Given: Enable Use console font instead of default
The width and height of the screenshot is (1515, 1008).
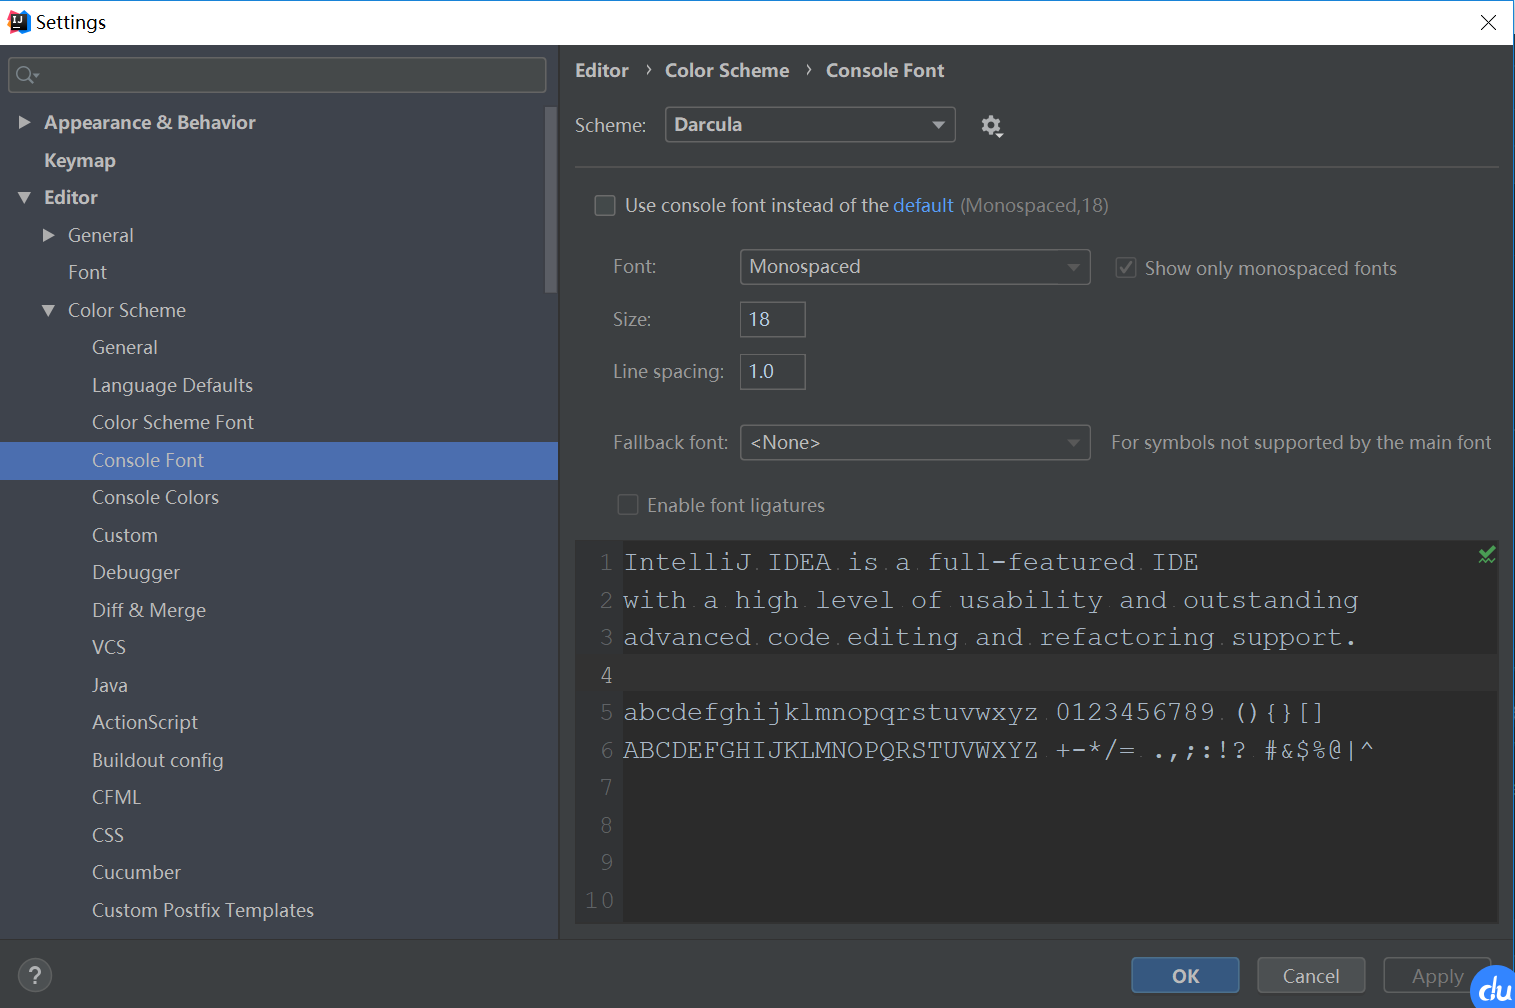Looking at the screenshot, I should [x=605, y=206].
